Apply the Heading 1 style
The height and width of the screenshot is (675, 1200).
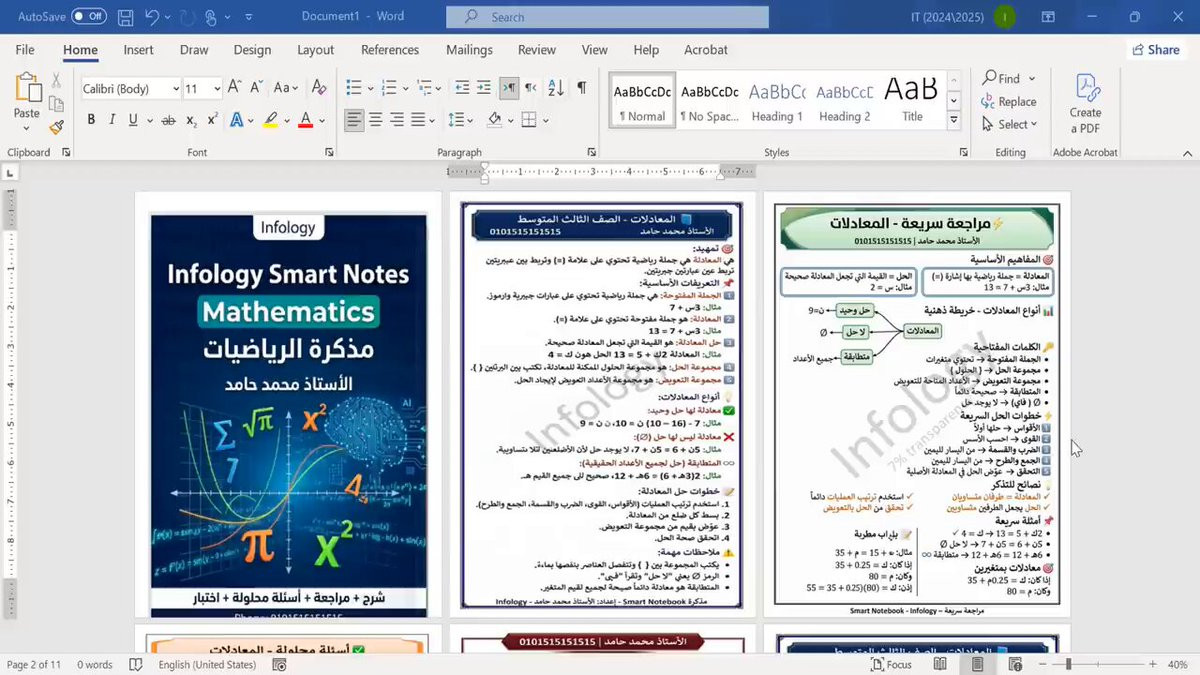[777, 99]
